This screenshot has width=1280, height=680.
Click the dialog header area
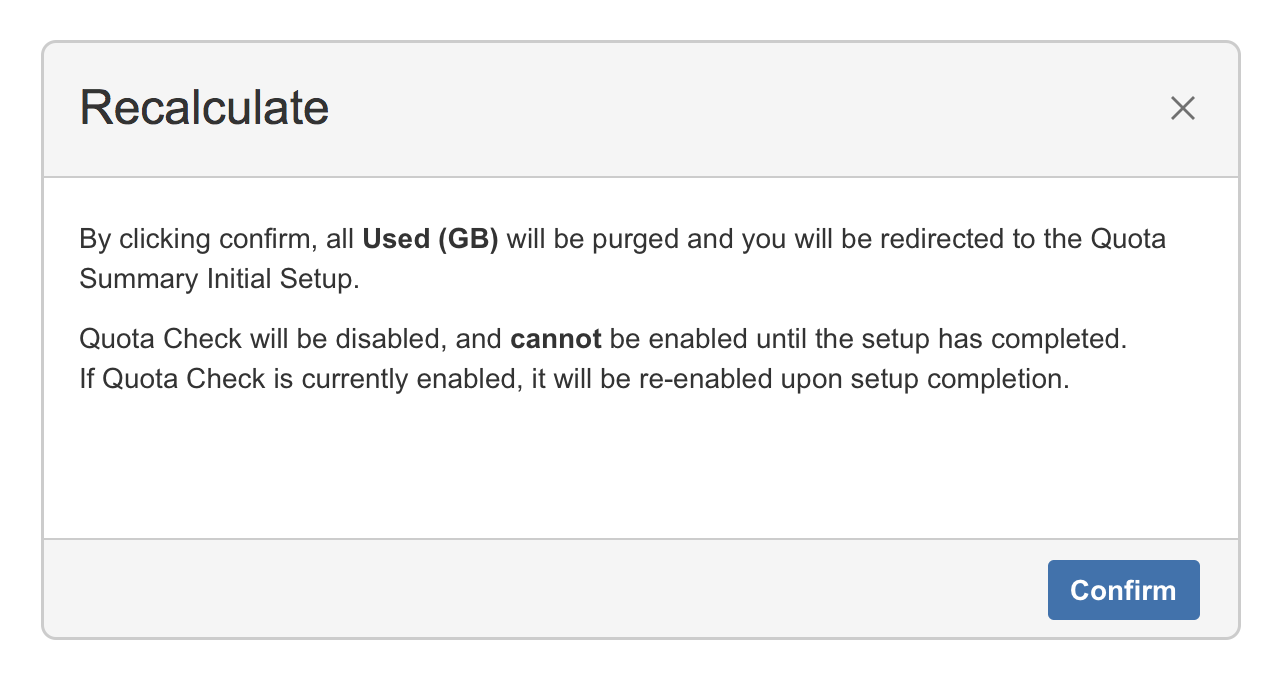coord(640,110)
